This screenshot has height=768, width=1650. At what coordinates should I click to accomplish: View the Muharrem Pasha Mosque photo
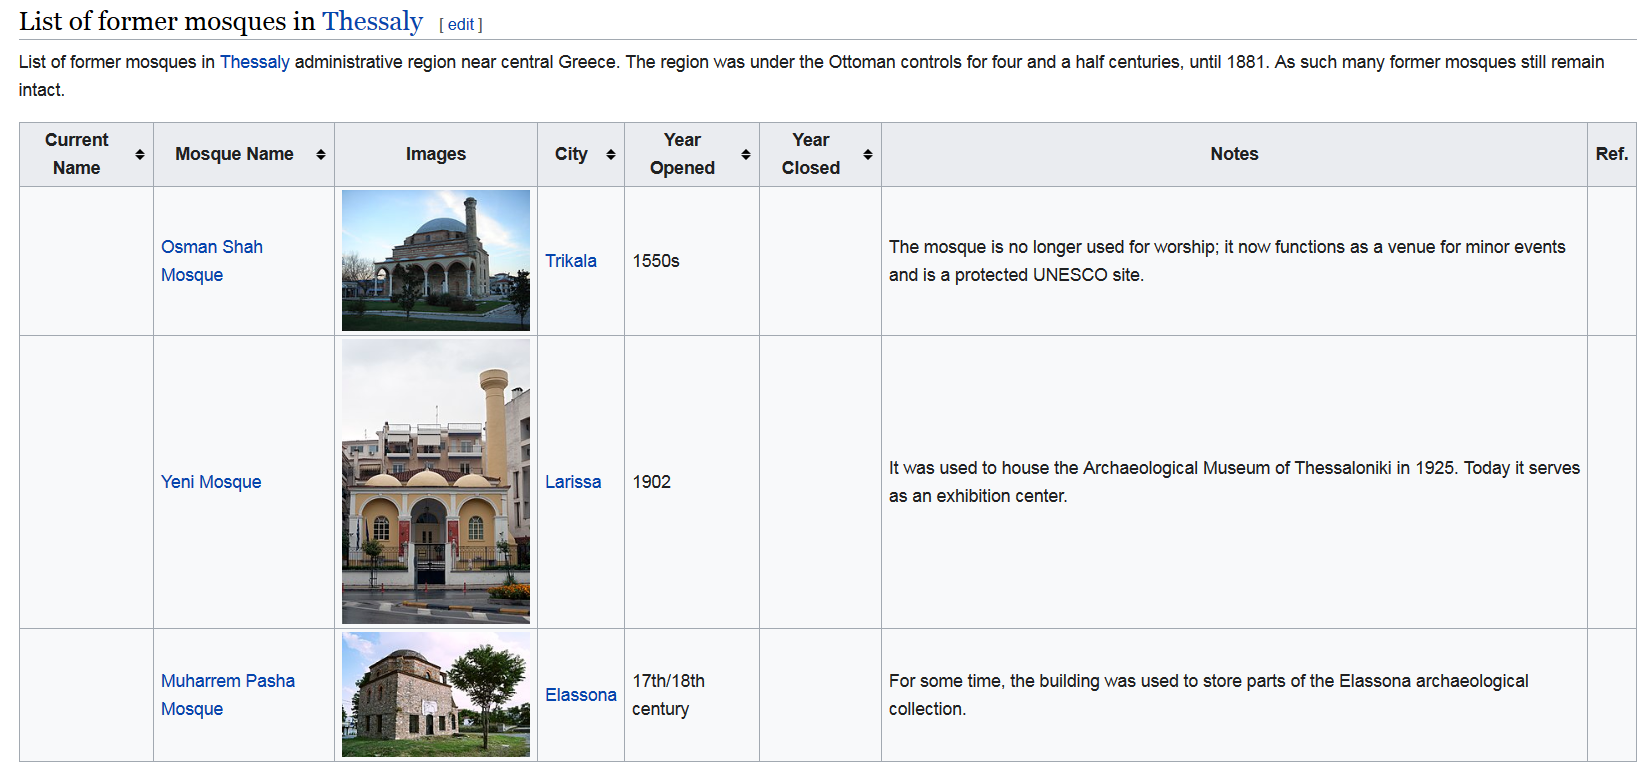[x=436, y=694]
